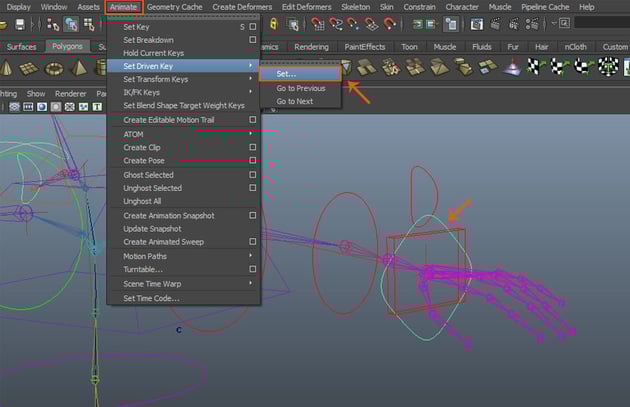The image size is (630, 407).
Task: Open Unghost Selected option box
Action: 253,188
